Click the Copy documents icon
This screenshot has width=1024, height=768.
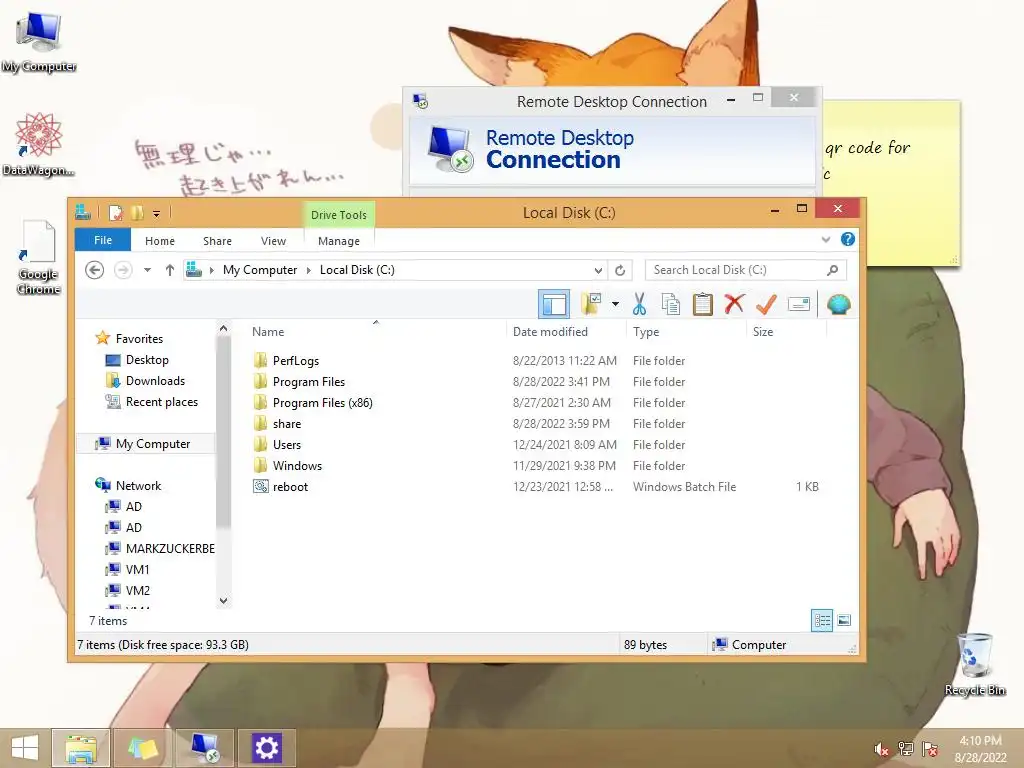(671, 304)
